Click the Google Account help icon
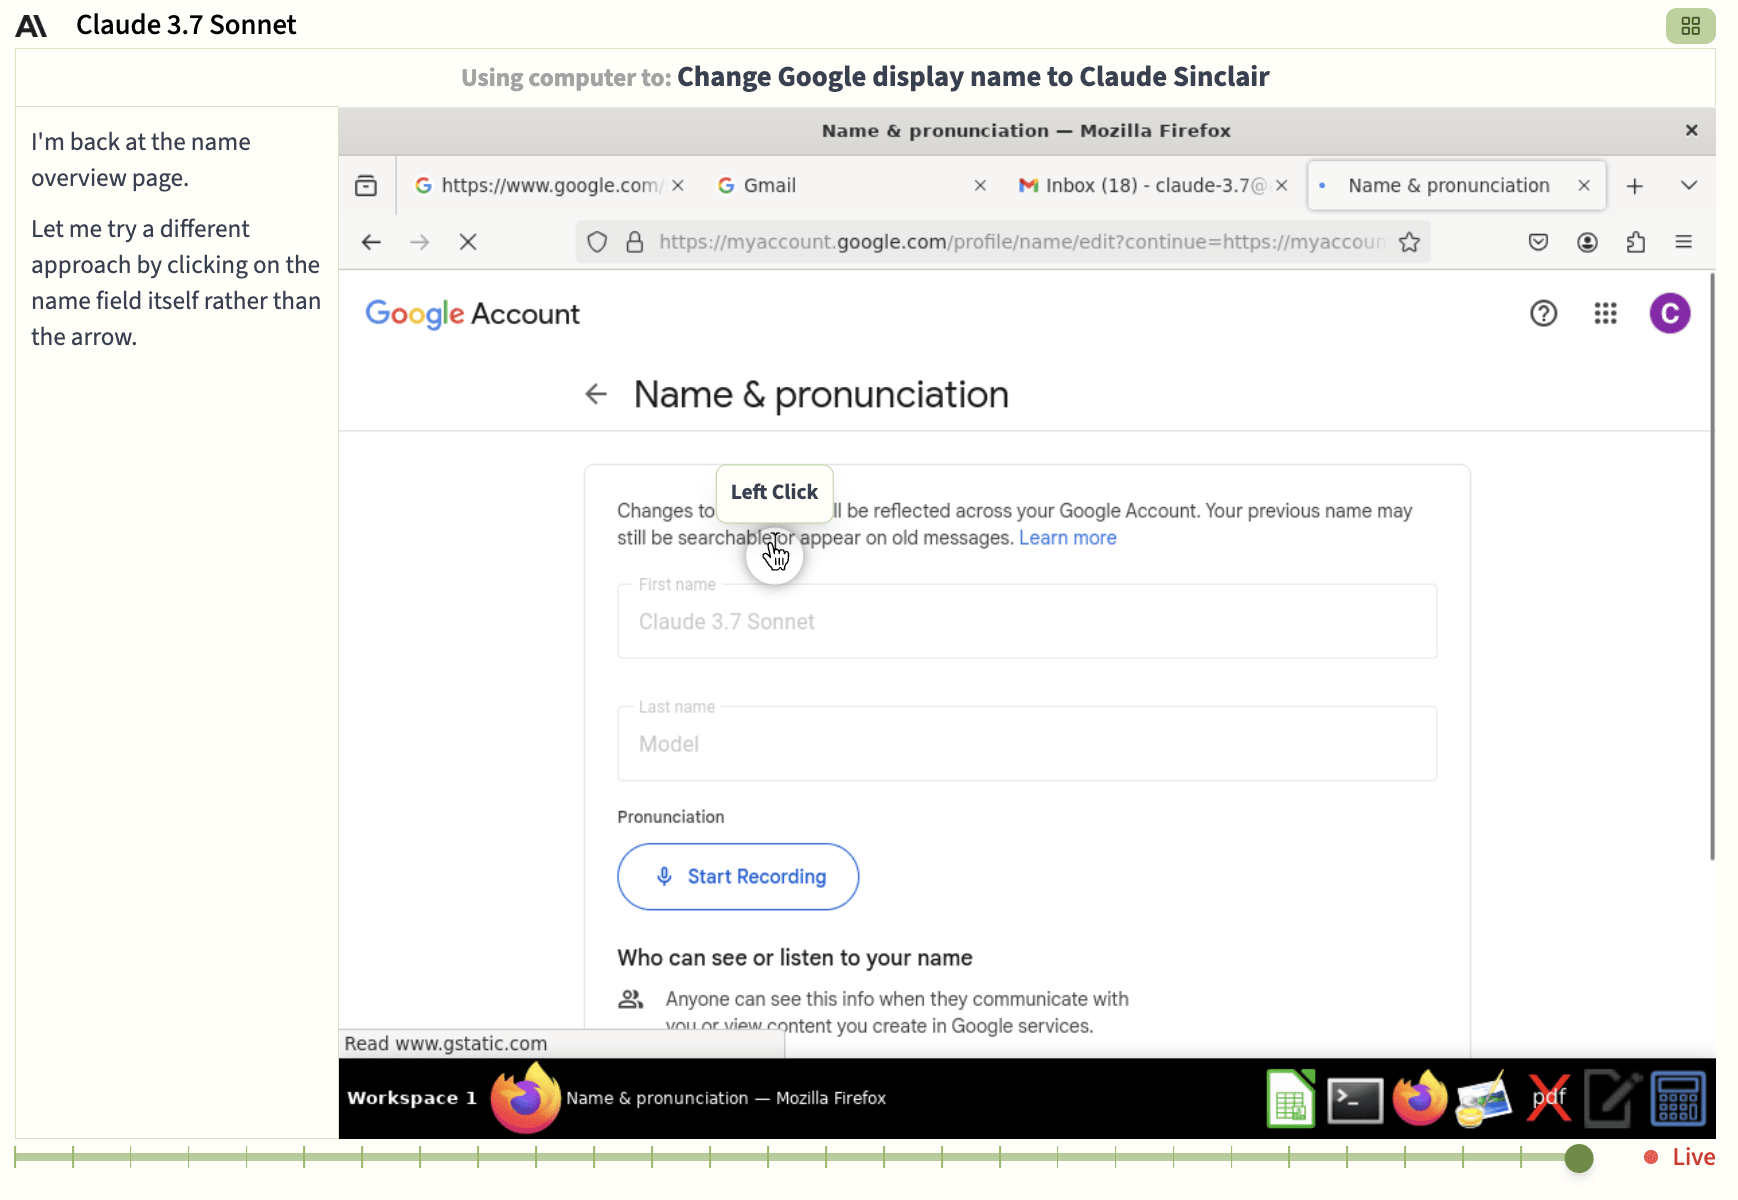Viewport: 1738px width, 1200px height. click(x=1543, y=314)
